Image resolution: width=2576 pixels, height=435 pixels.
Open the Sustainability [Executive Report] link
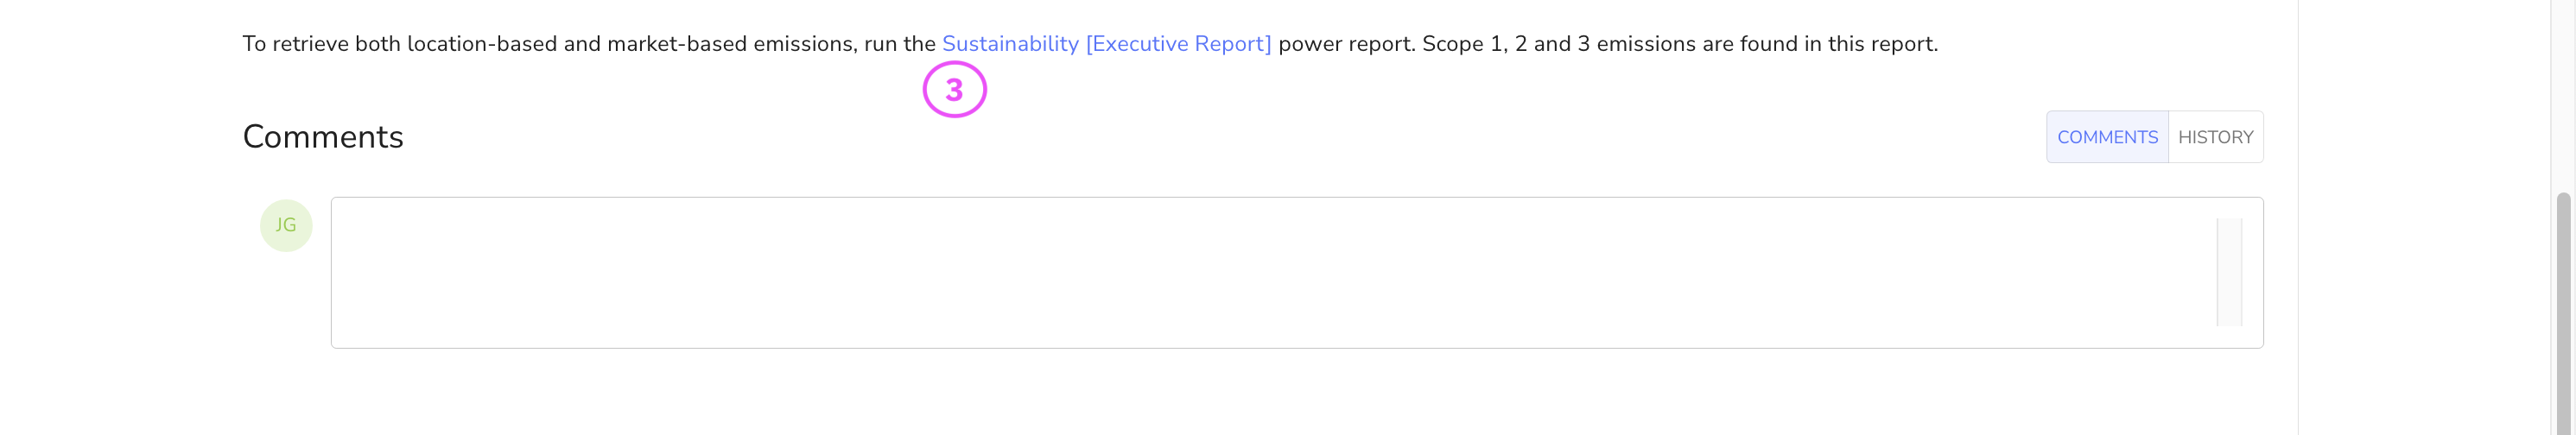(x=1106, y=44)
